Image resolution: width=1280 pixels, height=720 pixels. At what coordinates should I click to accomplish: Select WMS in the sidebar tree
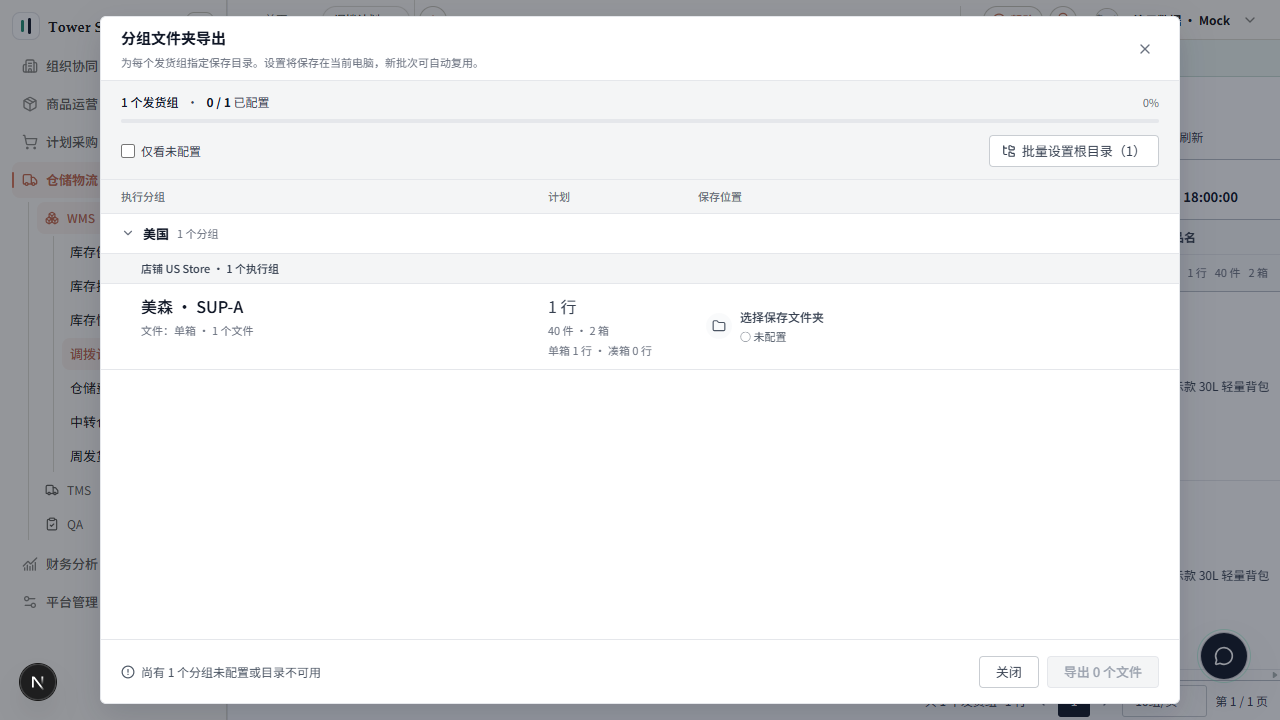pos(81,219)
